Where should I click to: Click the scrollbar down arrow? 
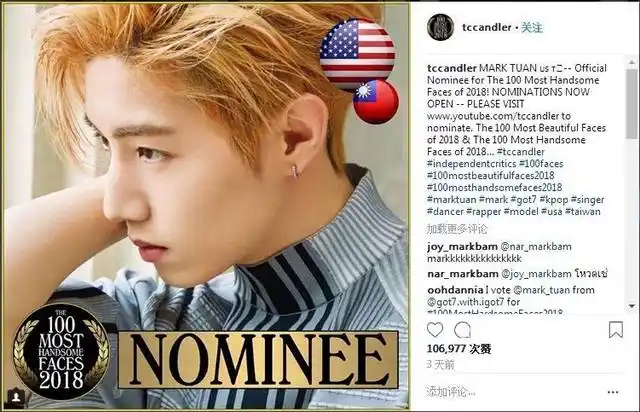click(x=632, y=306)
